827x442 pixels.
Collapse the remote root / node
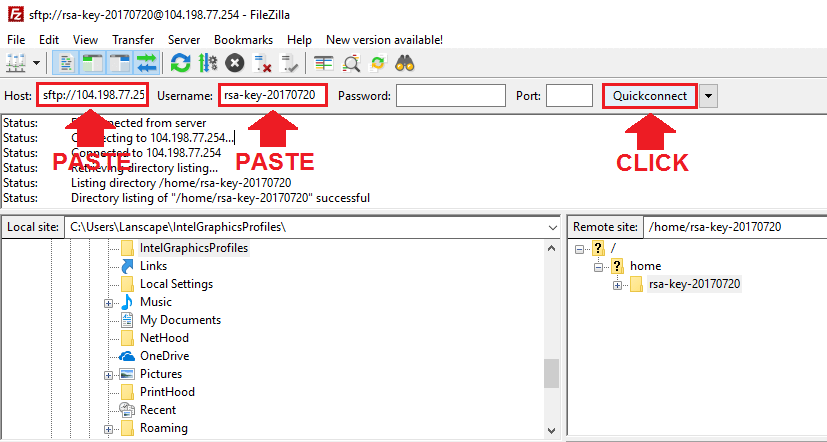[x=580, y=249]
